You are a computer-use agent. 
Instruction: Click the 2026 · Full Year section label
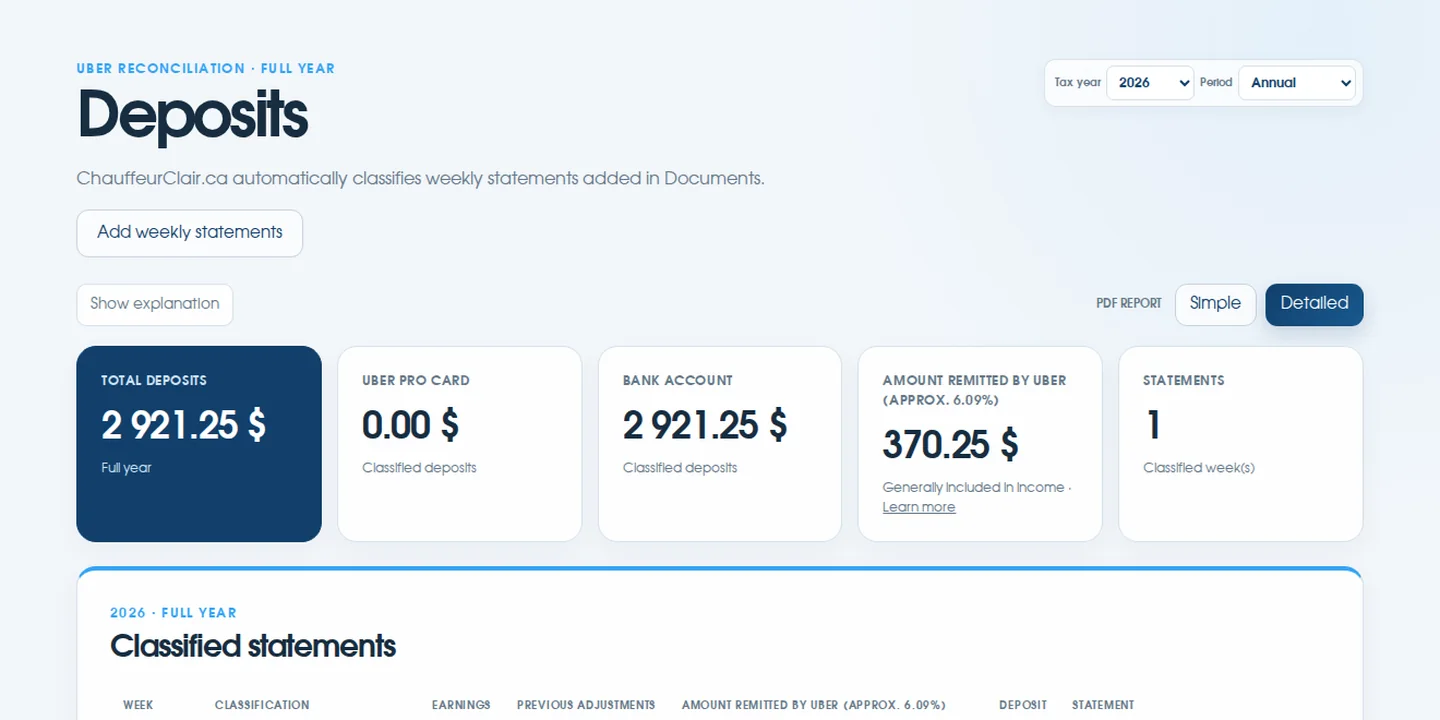point(173,613)
